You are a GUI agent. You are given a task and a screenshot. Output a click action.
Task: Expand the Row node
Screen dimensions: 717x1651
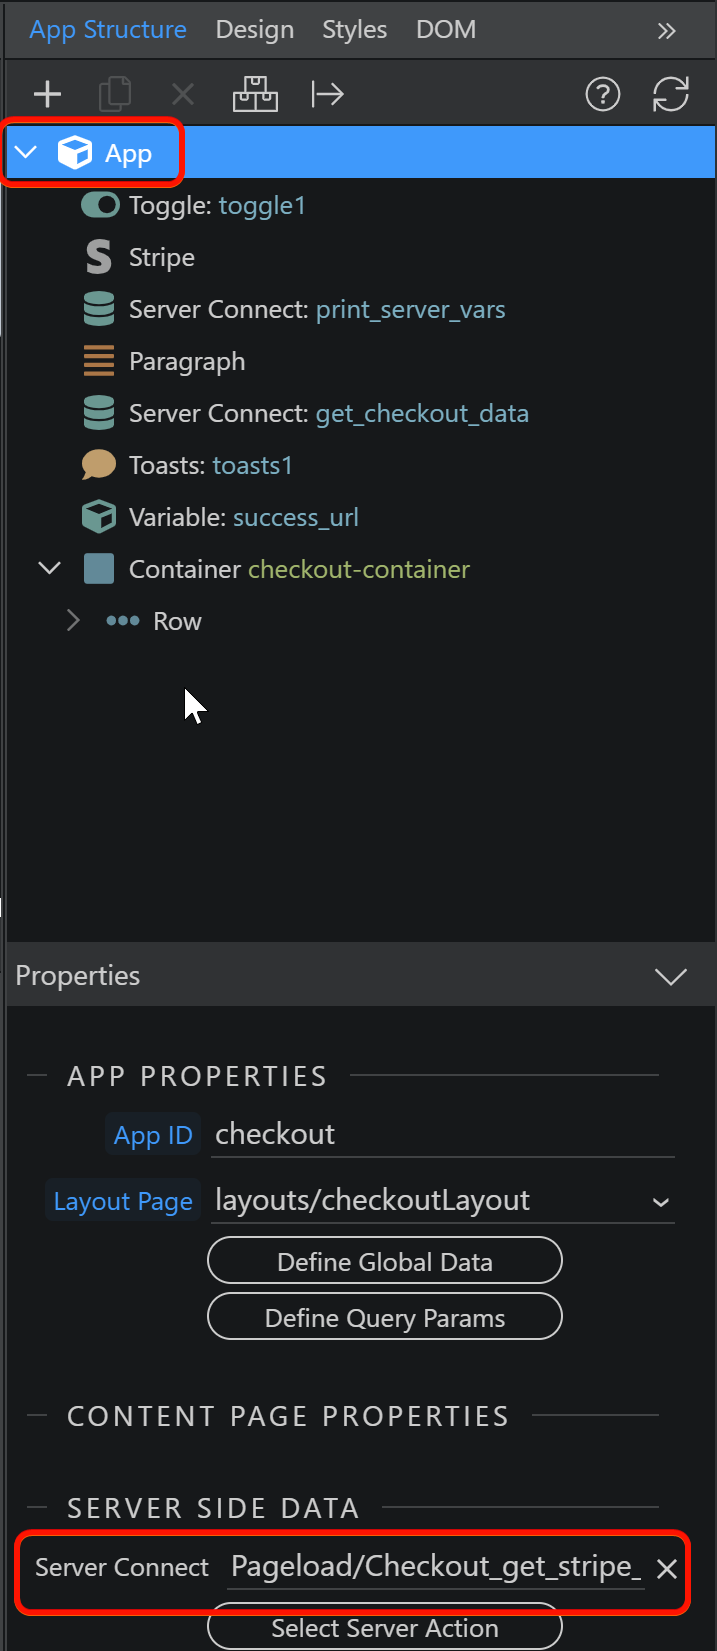coord(73,621)
